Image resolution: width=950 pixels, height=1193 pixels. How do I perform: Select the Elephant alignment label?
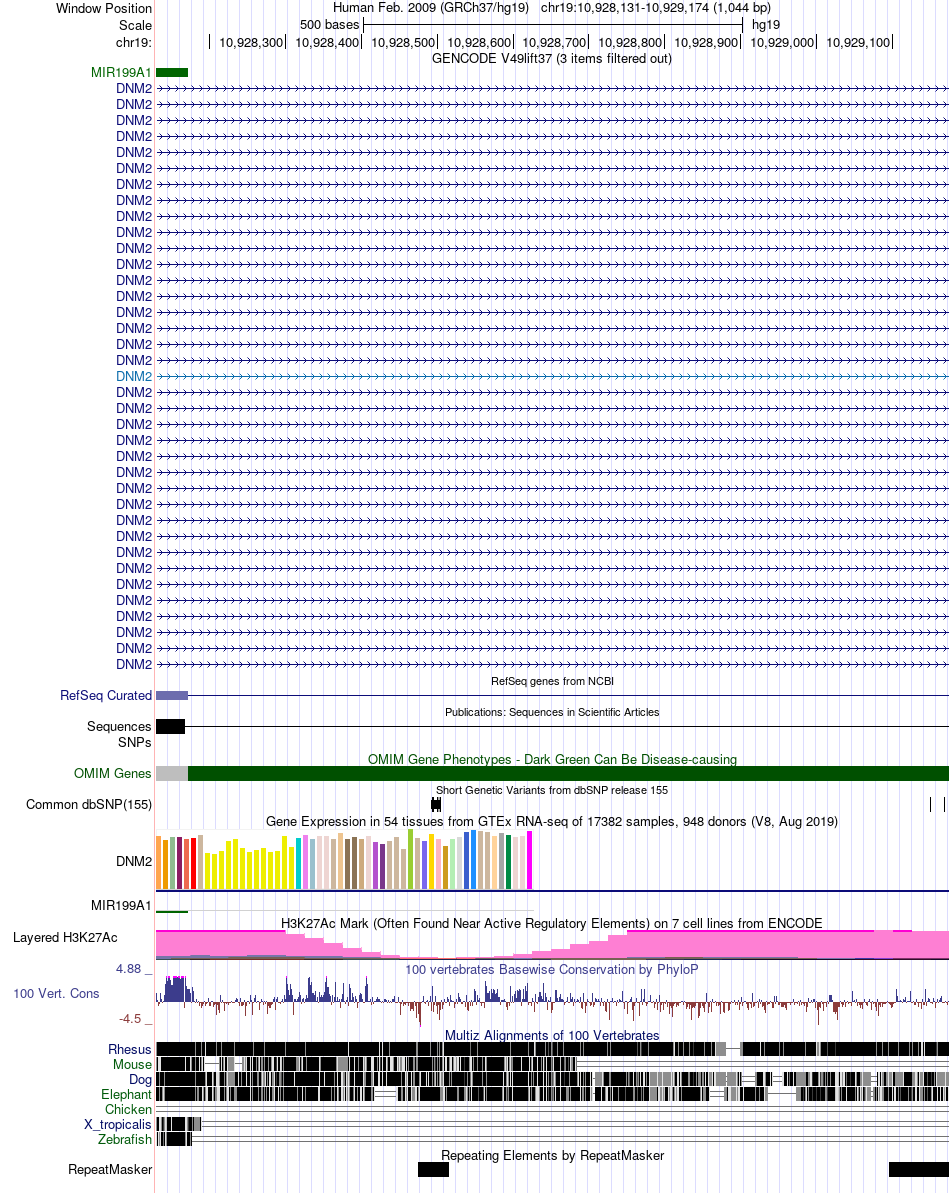click(x=126, y=1094)
